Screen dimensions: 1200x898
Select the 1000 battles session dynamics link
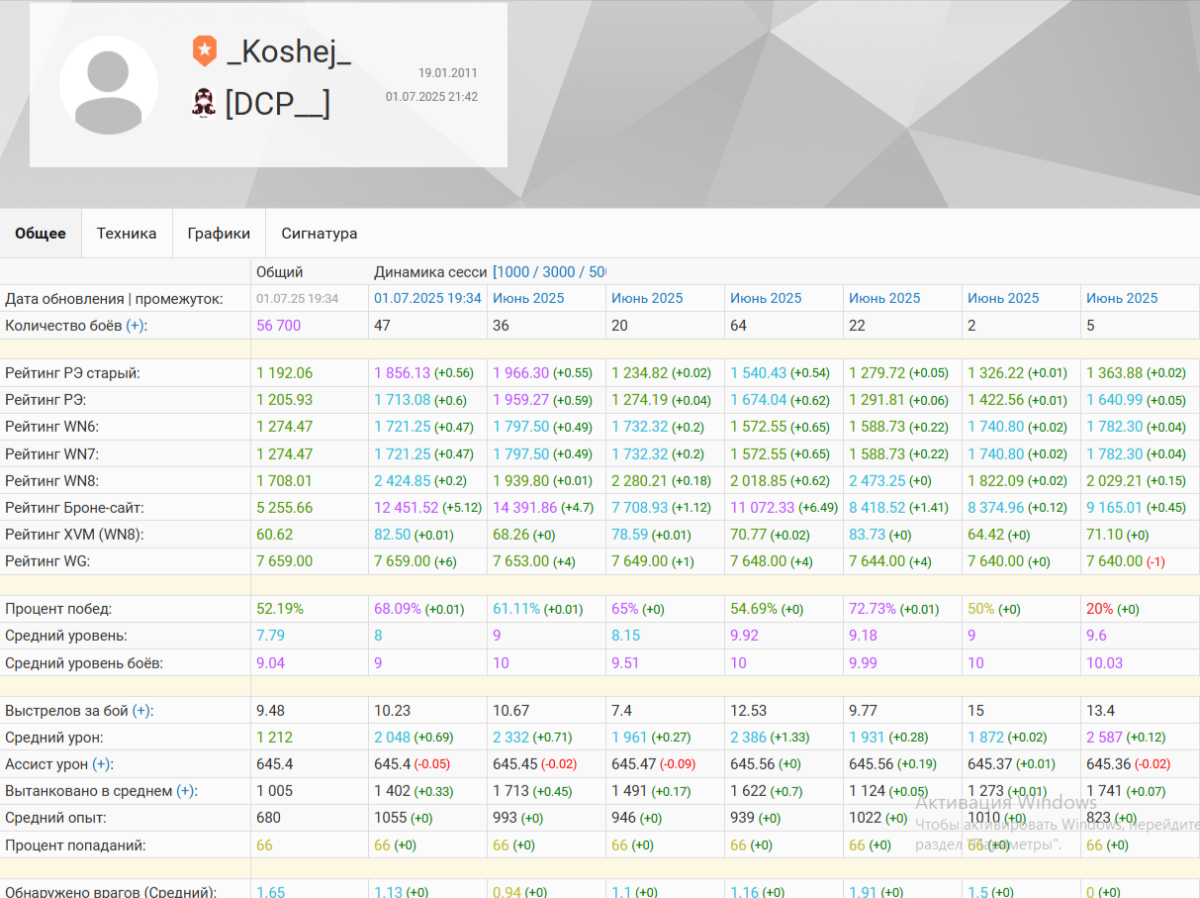(514, 272)
